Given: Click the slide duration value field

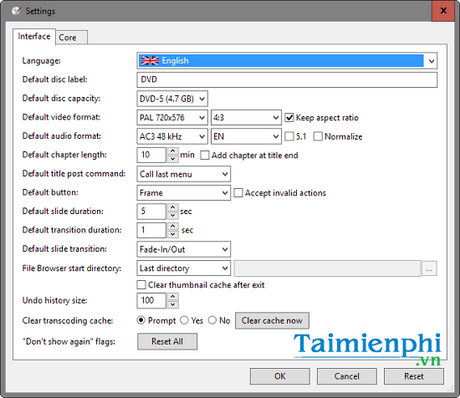Looking at the screenshot, I should 151,211.
